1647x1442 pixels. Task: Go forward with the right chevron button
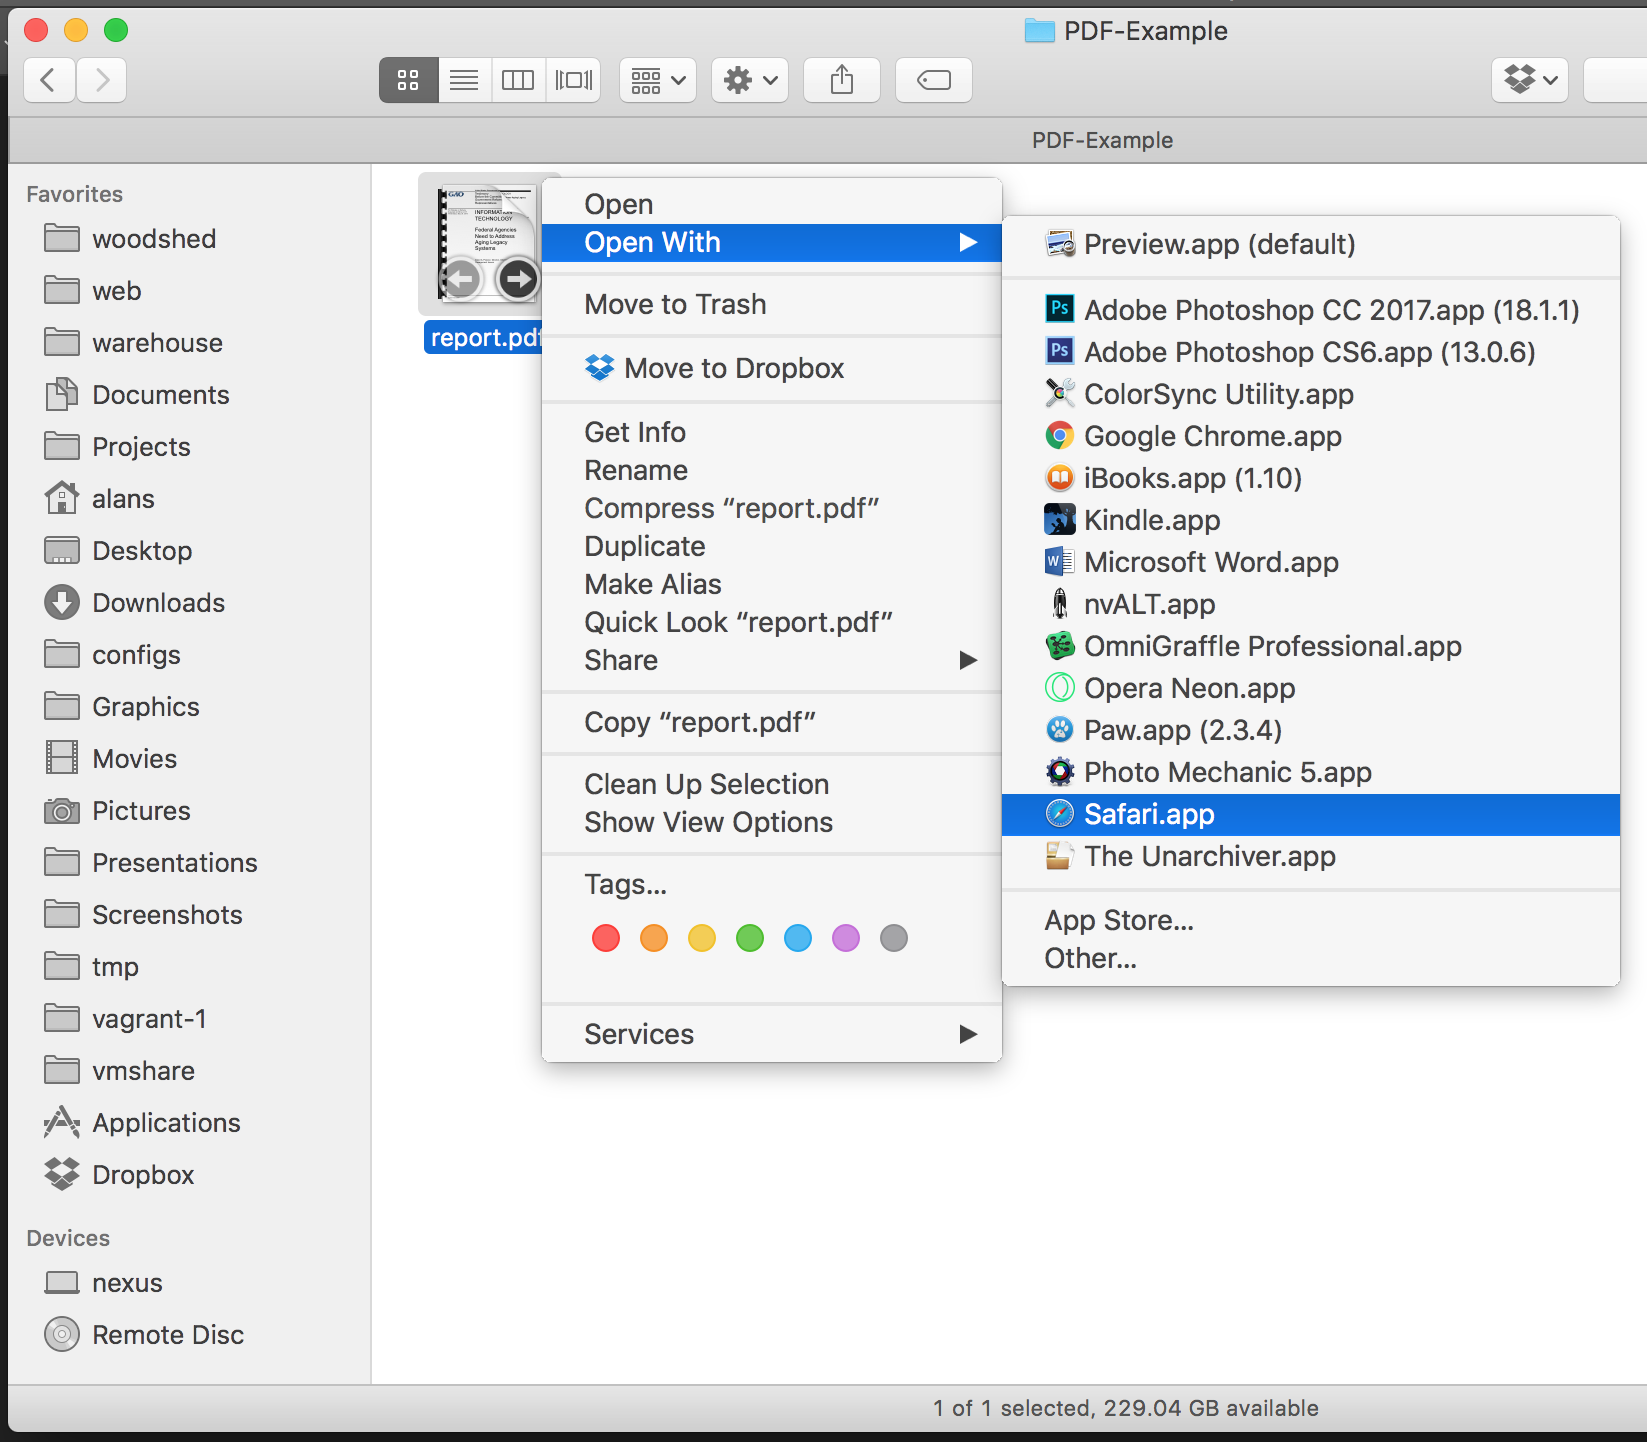point(102,80)
